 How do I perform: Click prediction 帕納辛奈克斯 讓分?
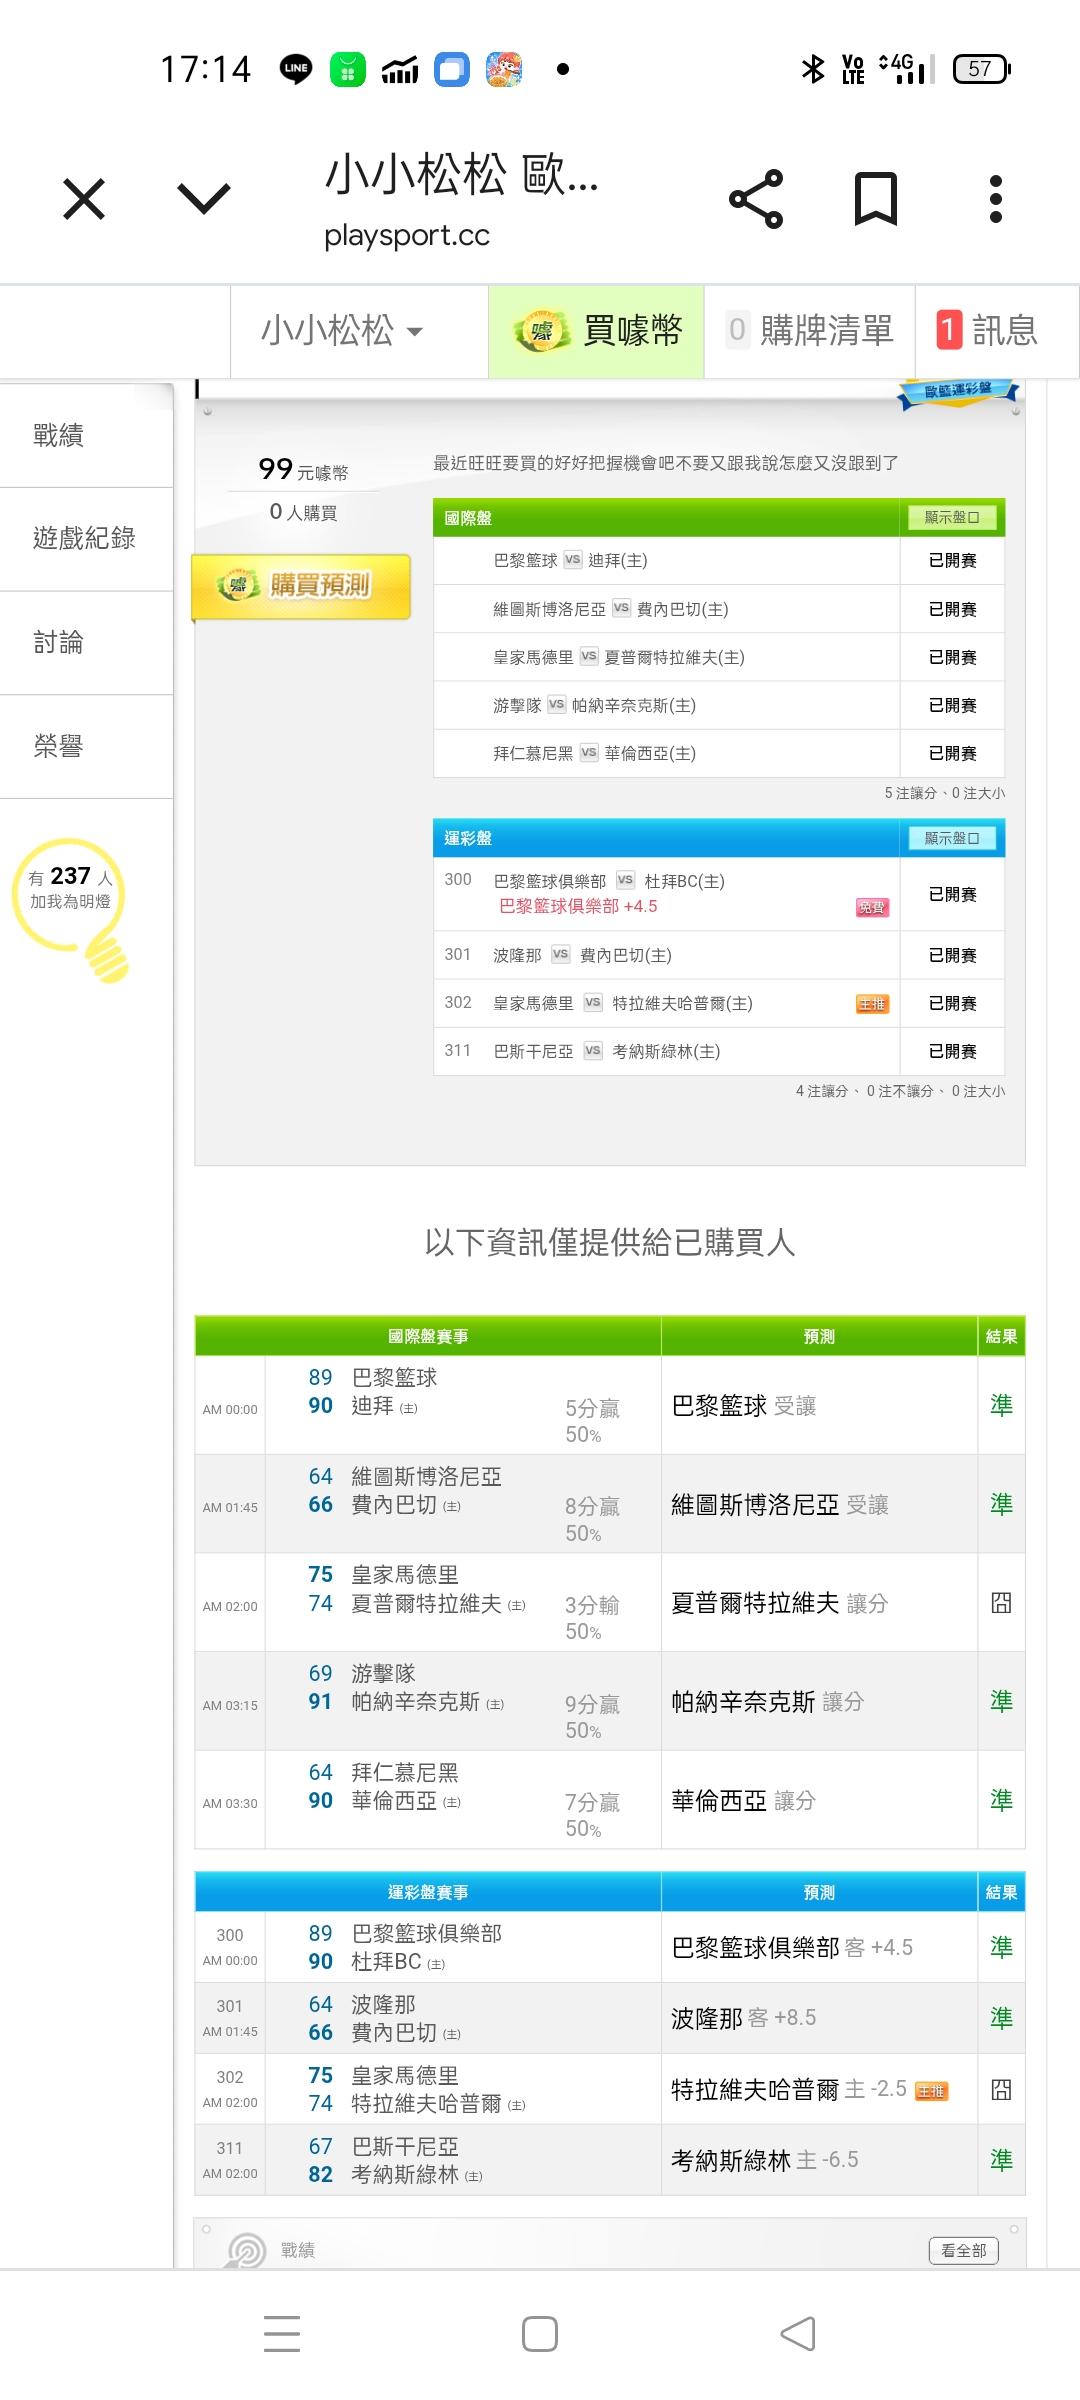point(767,1702)
